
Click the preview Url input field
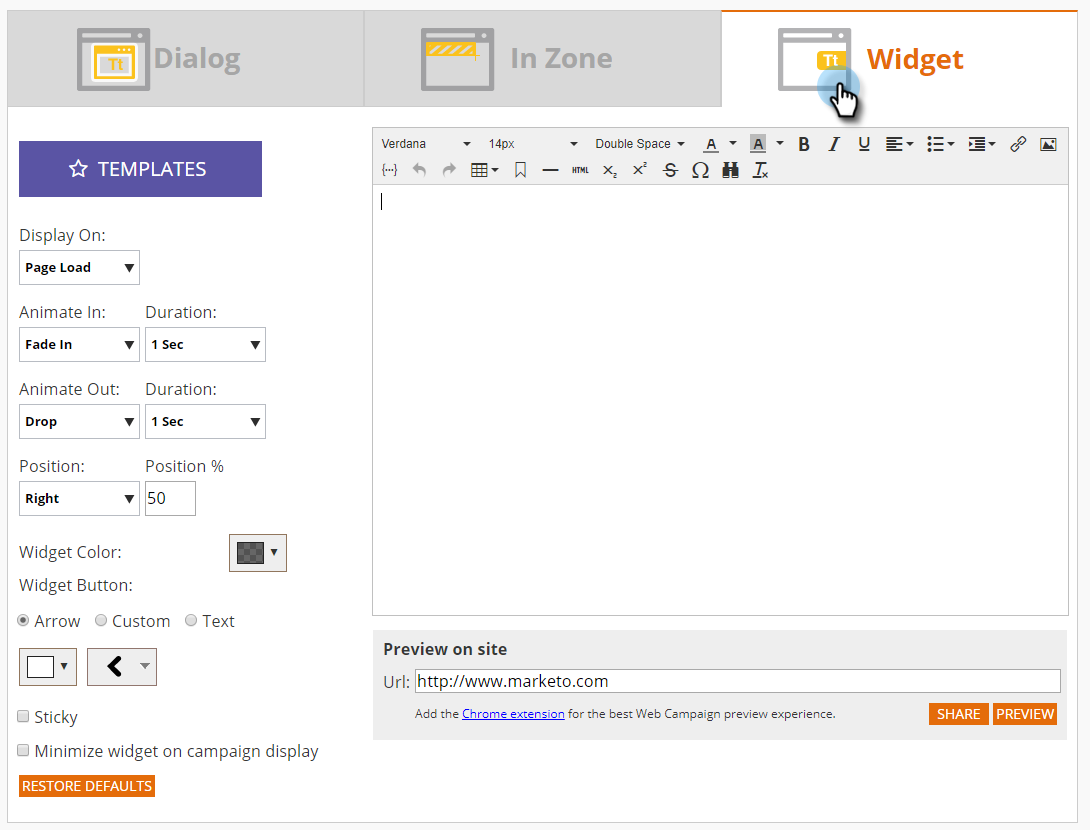[x=738, y=681]
